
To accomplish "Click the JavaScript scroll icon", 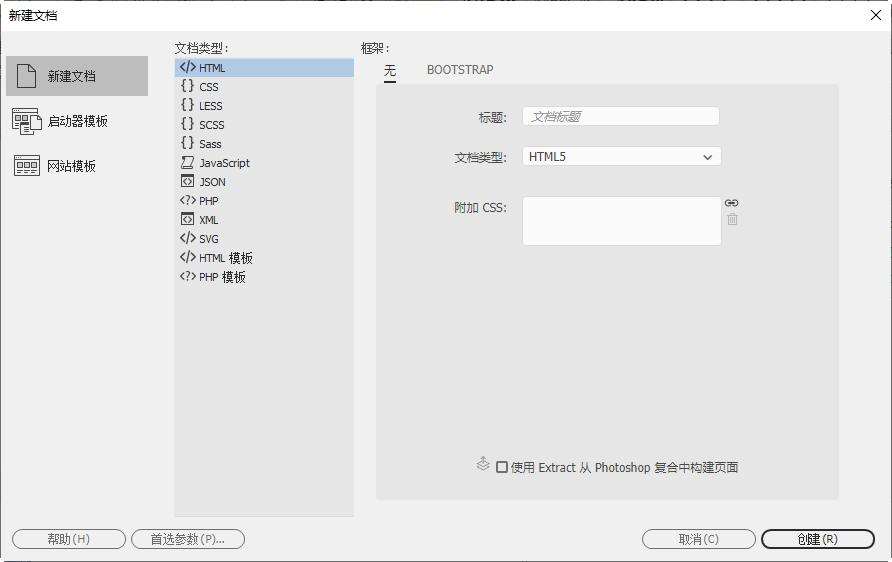I will [187, 163].
